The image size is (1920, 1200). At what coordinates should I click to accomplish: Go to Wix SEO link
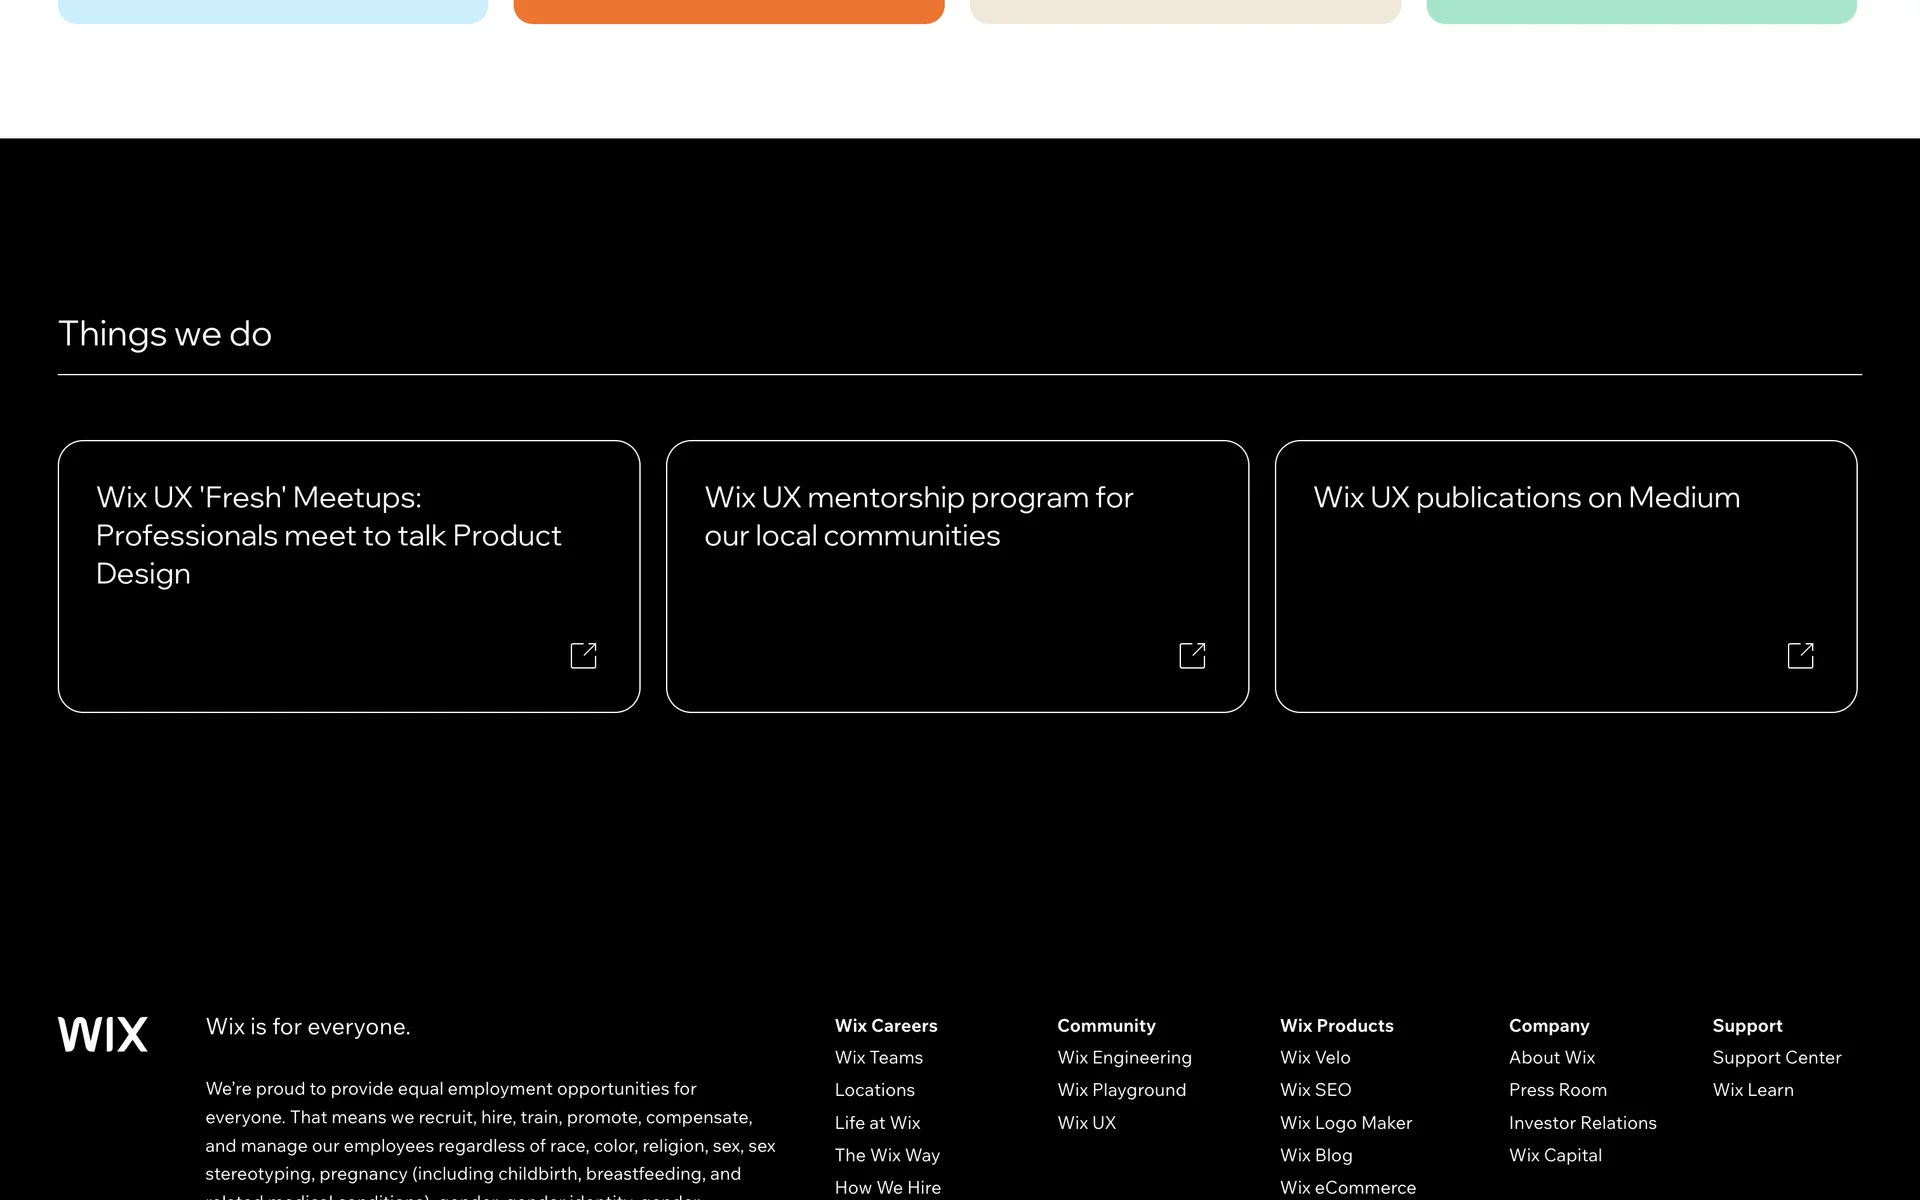[1315, 1090]
